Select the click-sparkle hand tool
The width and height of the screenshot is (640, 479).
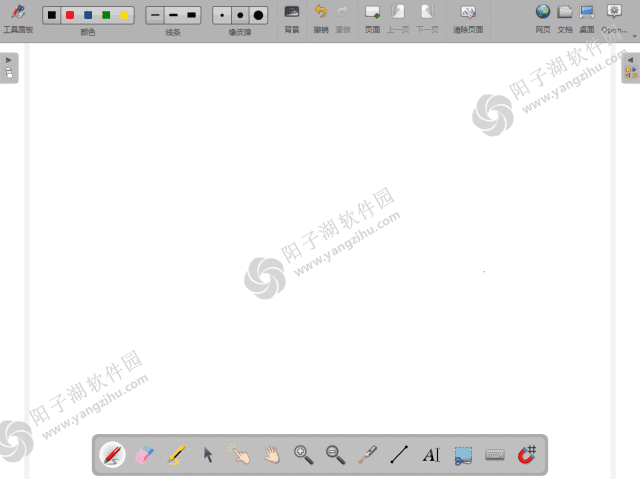tap(240, 454)
